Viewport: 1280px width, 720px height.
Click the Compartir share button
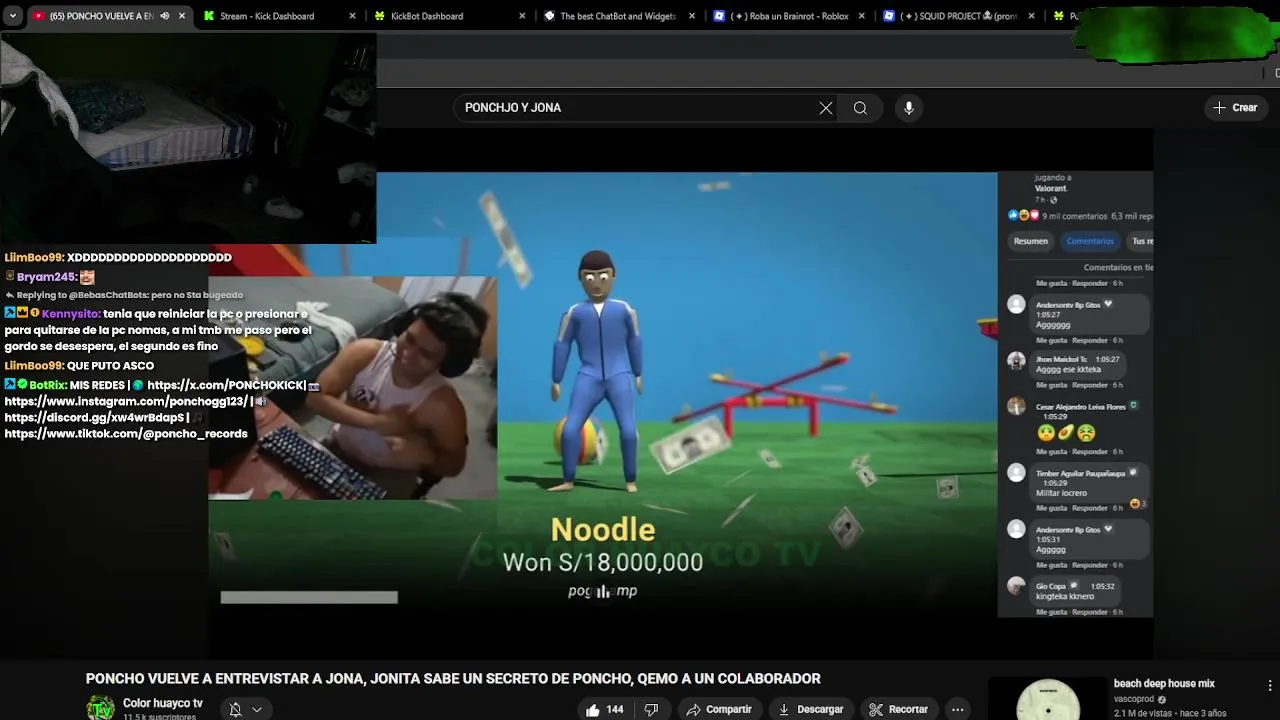point(718,710)
